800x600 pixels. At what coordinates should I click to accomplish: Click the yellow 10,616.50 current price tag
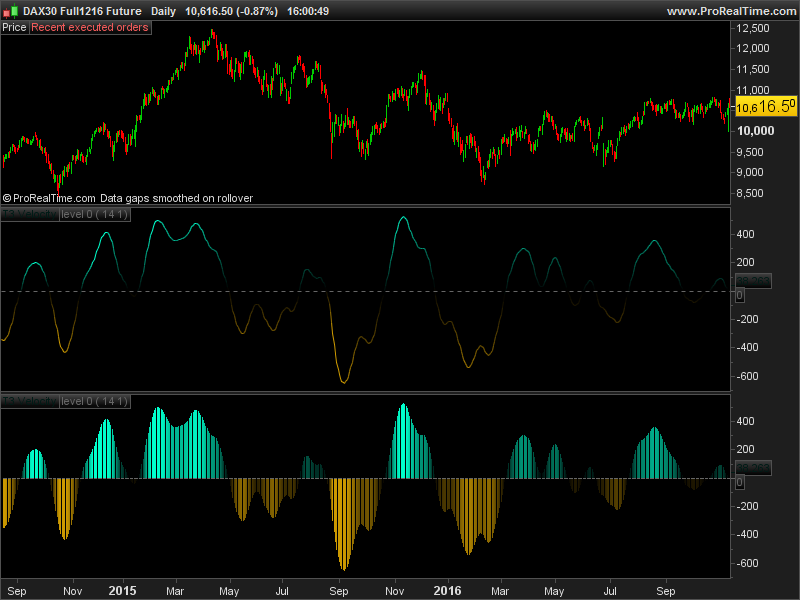point(766,107)
